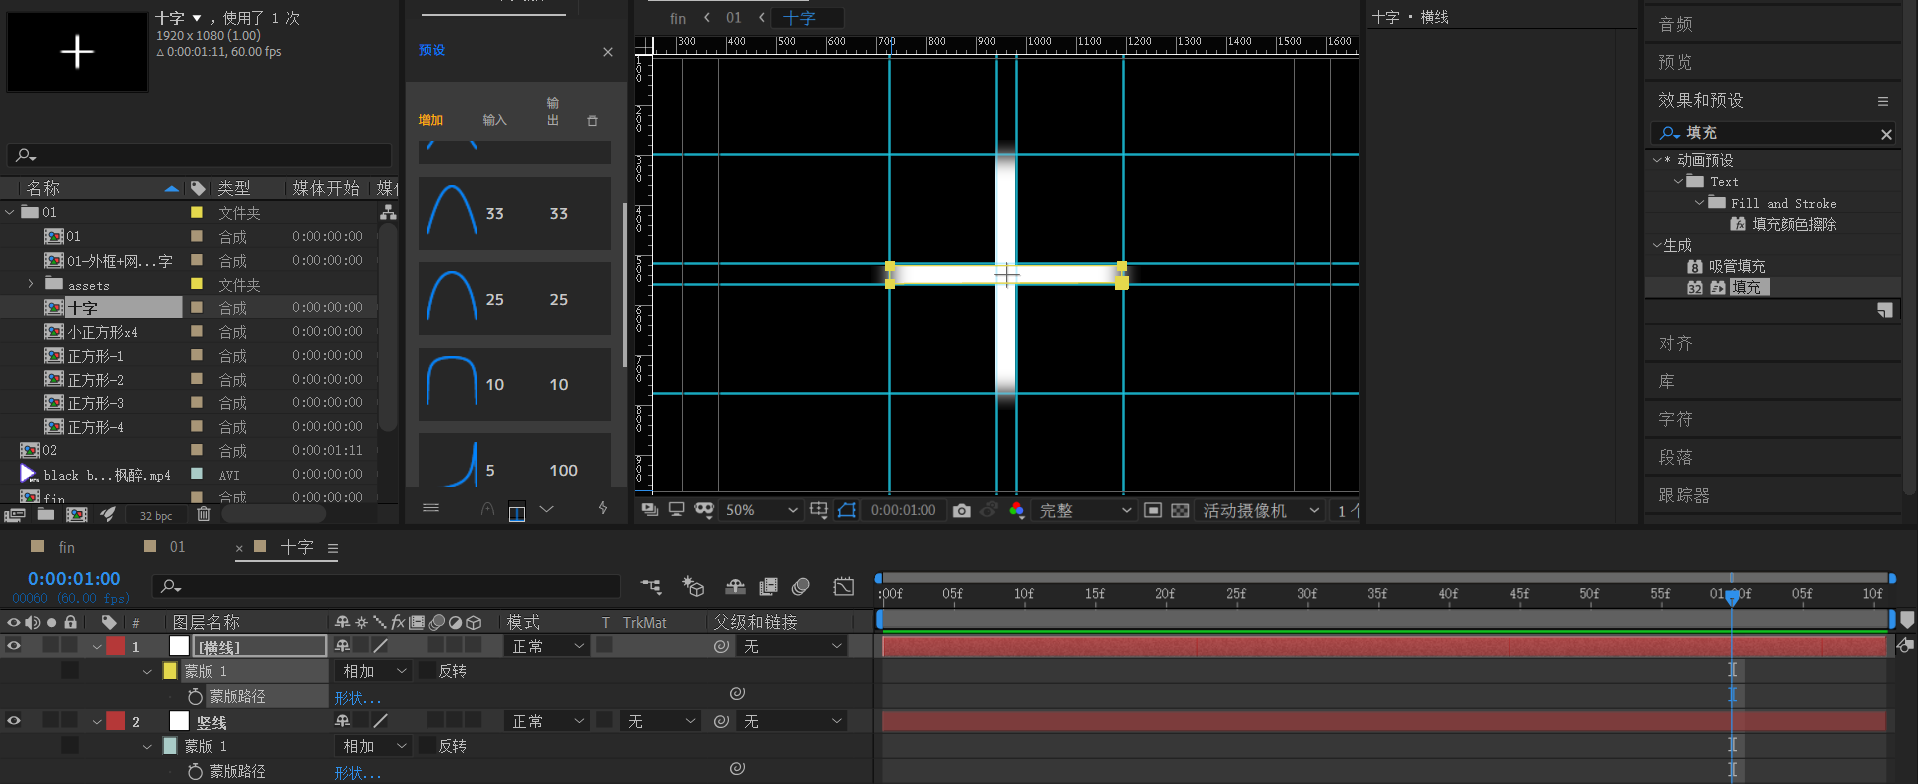Select the 10 10 easing preset

click(515, 385)
